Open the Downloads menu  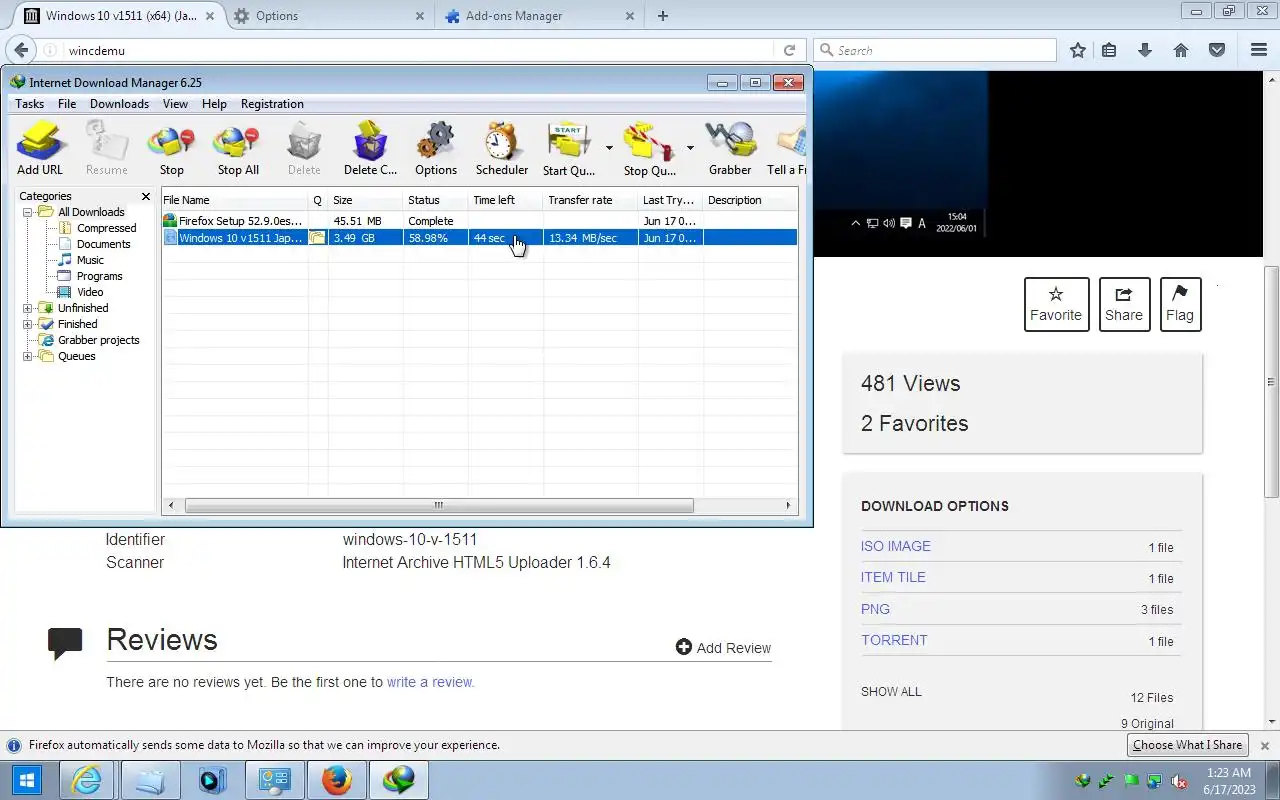click(119, 104)
